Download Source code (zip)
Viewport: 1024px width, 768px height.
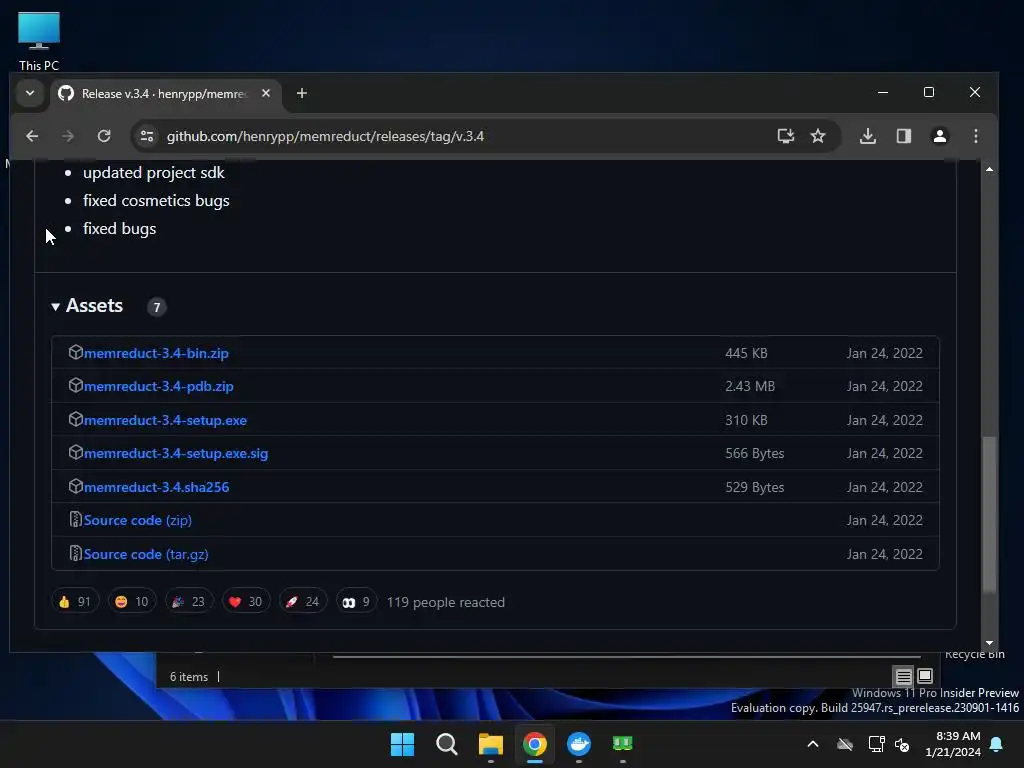pos(138,520)
